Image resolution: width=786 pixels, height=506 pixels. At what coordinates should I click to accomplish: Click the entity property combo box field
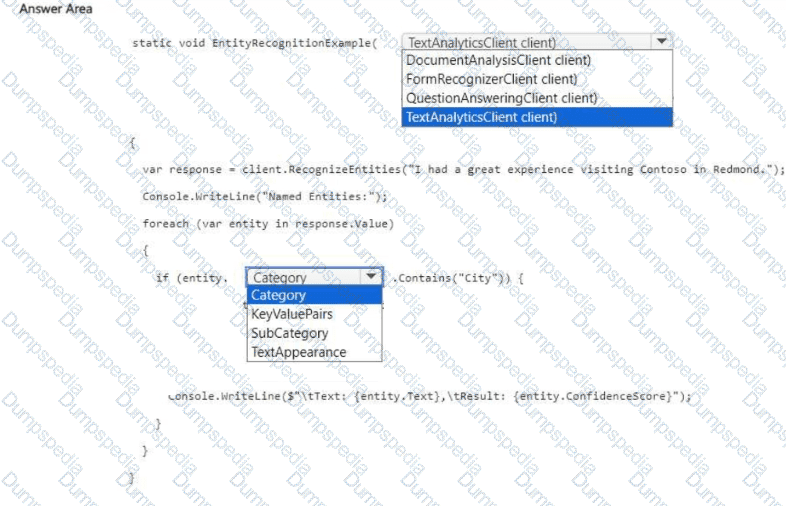click(303, 277)
